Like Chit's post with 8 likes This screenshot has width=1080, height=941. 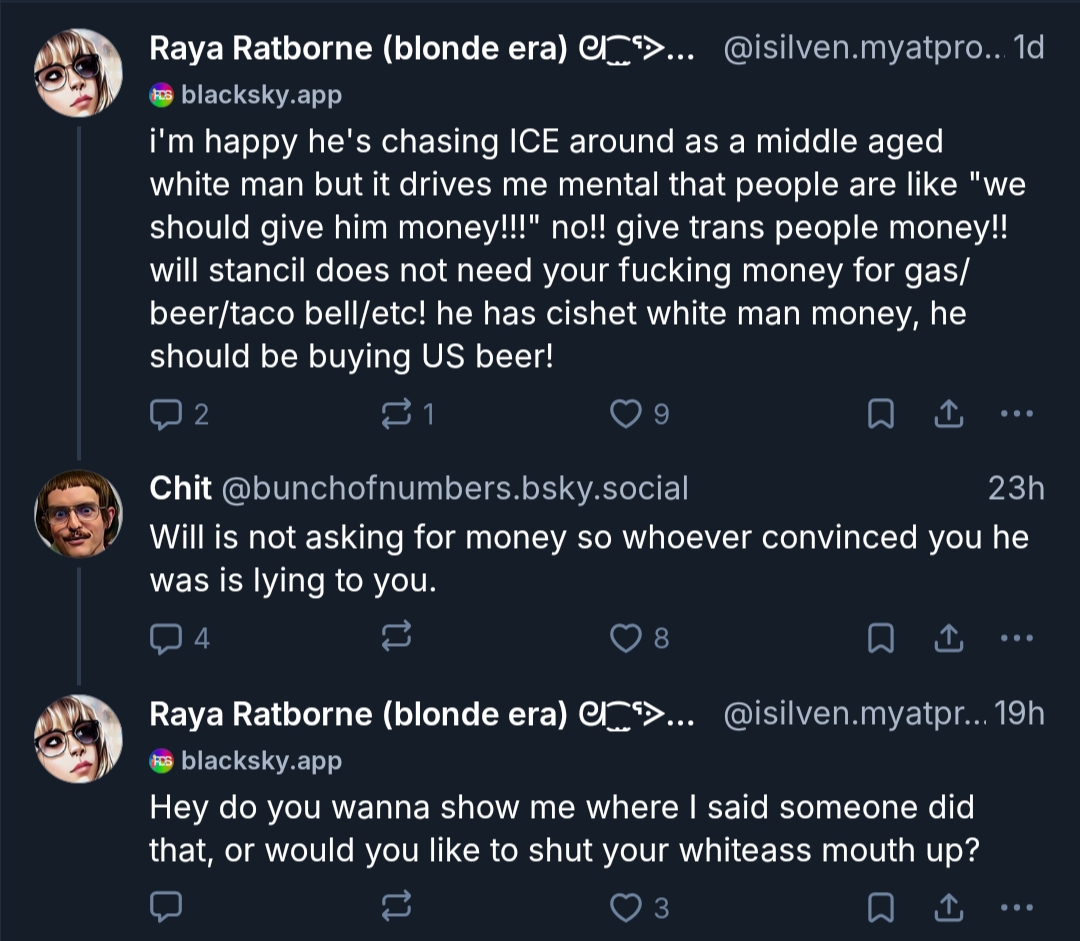click(x=627, y=638)
